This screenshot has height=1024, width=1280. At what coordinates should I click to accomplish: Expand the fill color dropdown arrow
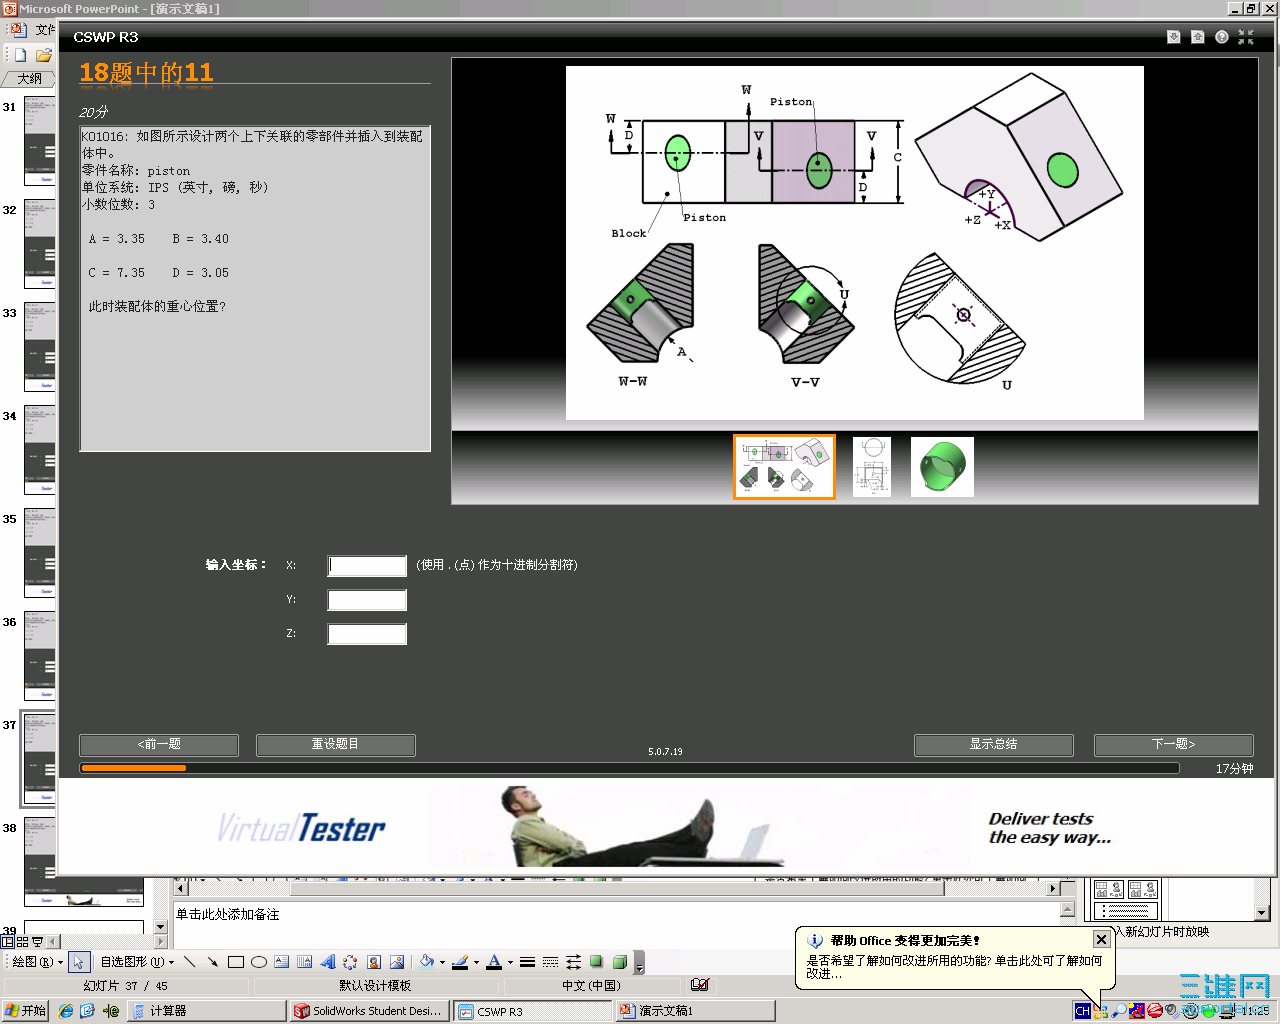(x=442, y=962)
